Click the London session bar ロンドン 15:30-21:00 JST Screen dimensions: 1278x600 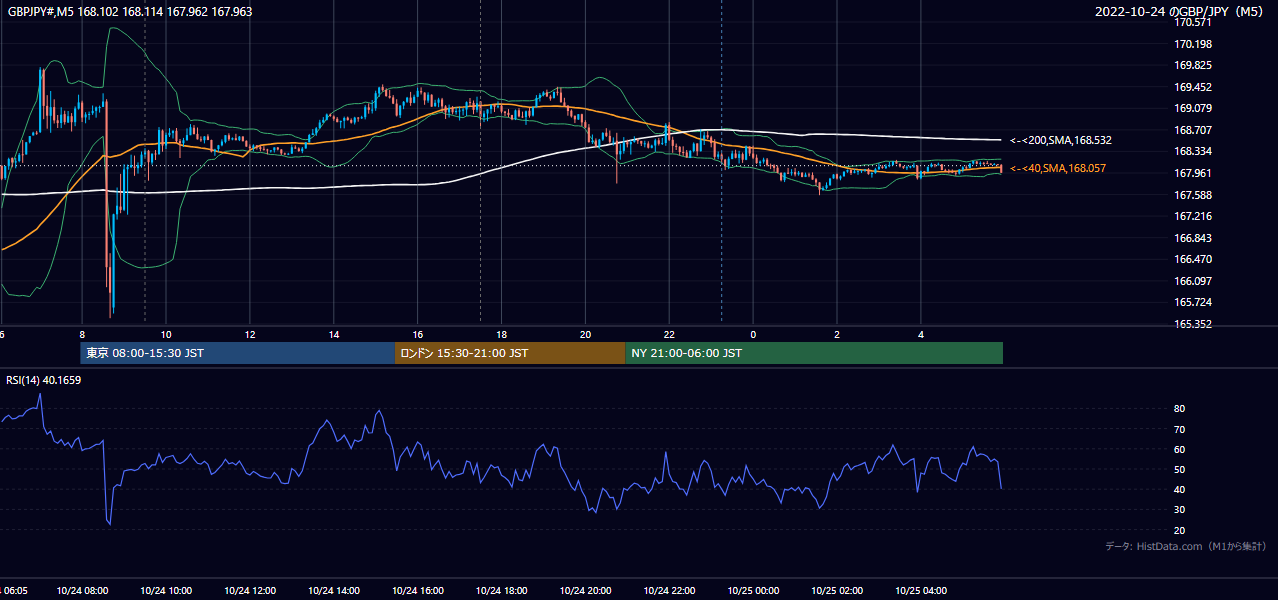coord(510,353)
